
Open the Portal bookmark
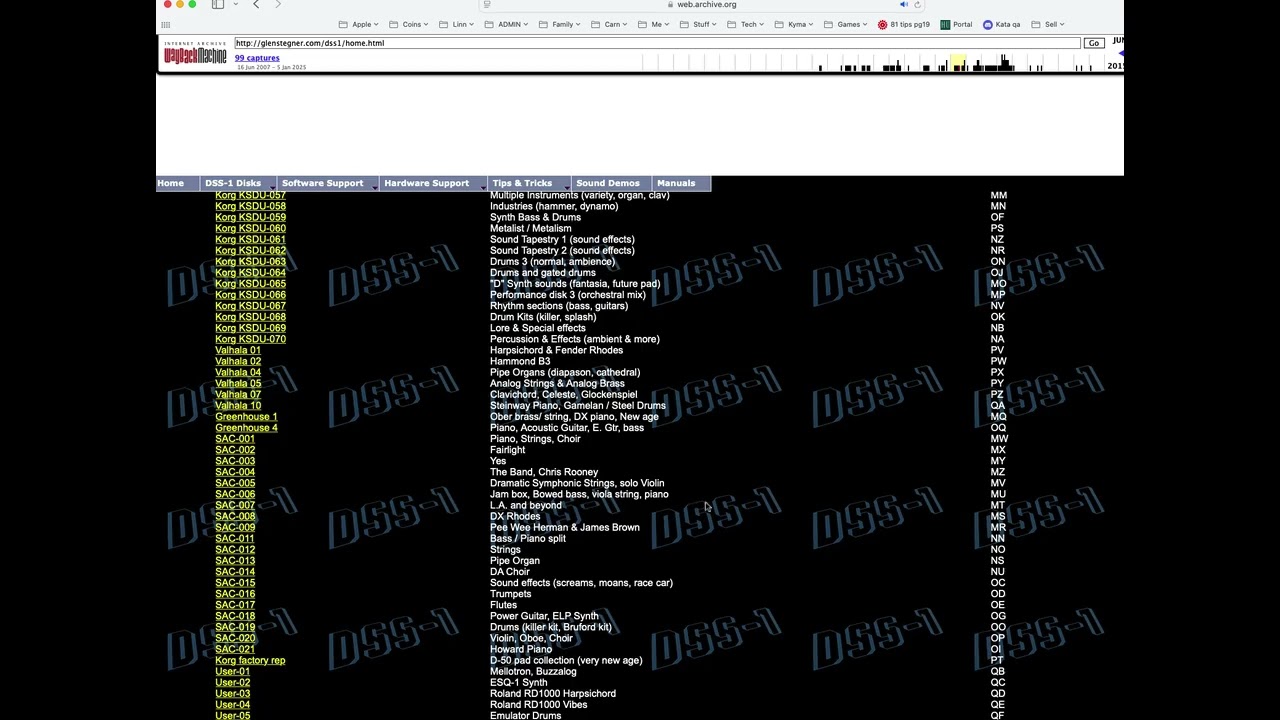[x=956, y=24]
